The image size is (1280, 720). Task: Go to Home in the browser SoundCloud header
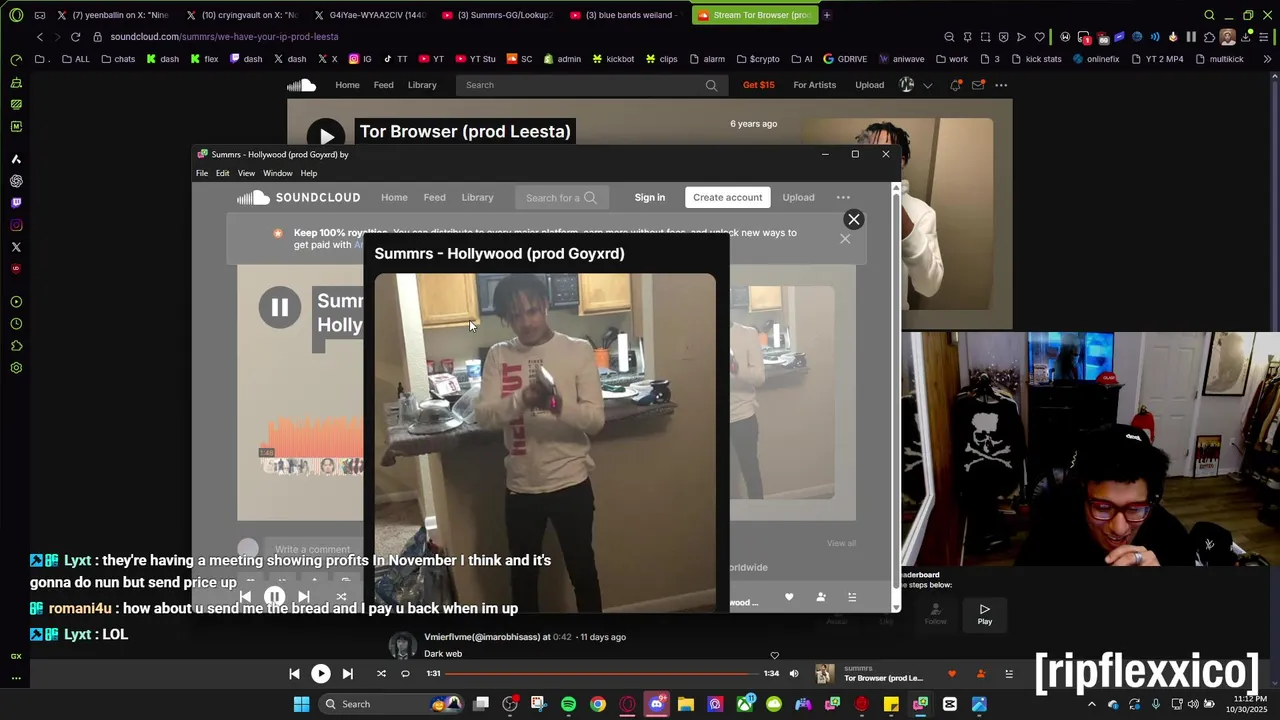coord(347,85)
